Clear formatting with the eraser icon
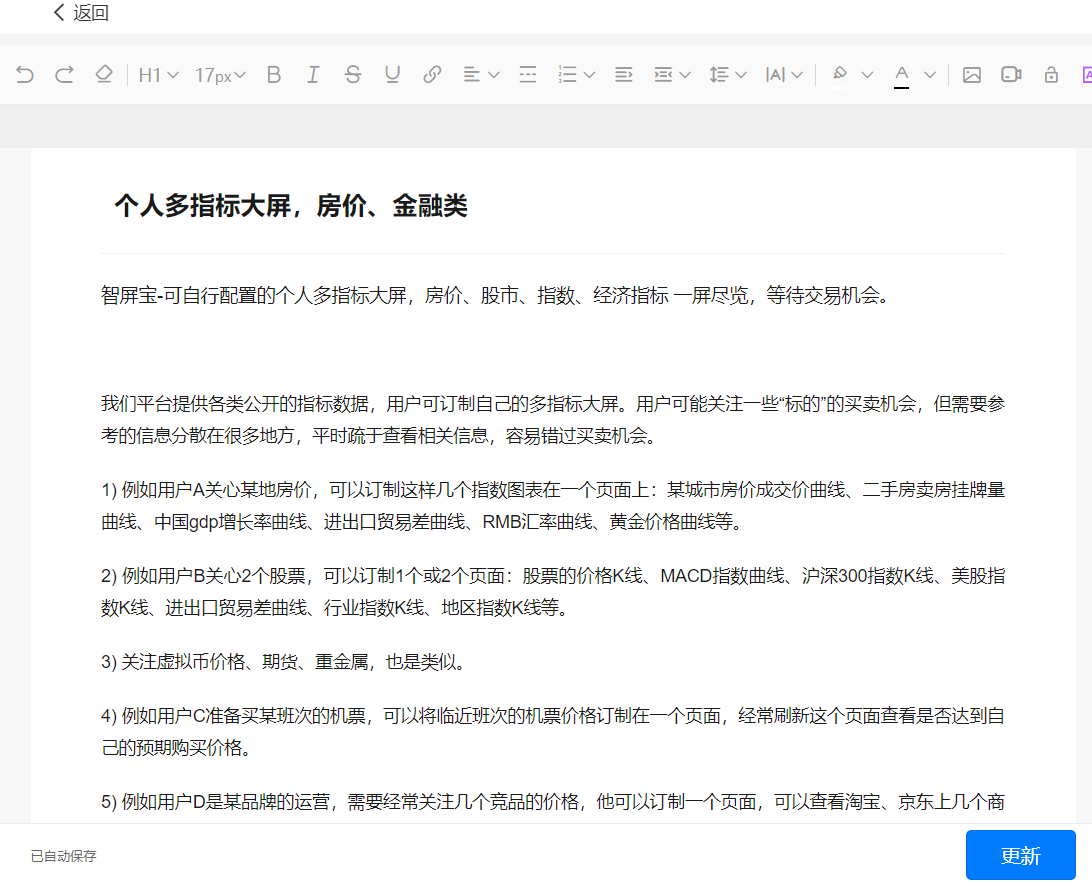1092x886 pixels. (x=104, y=75)
